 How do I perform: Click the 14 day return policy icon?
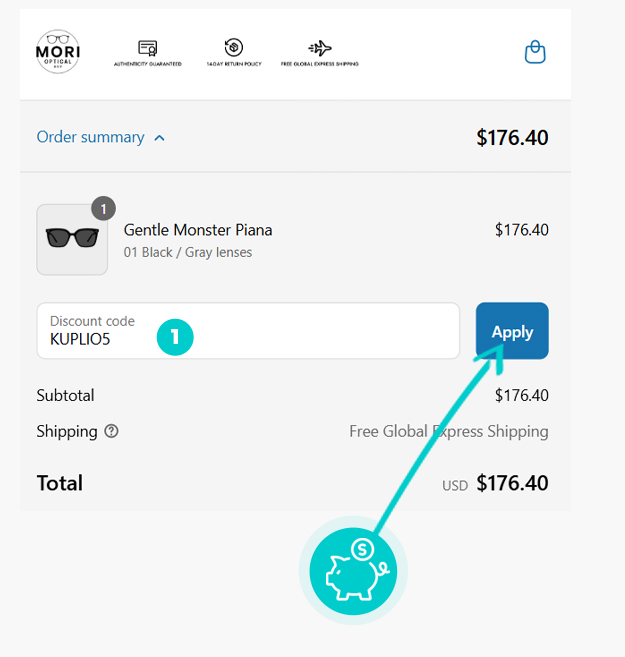pos(233,48)
